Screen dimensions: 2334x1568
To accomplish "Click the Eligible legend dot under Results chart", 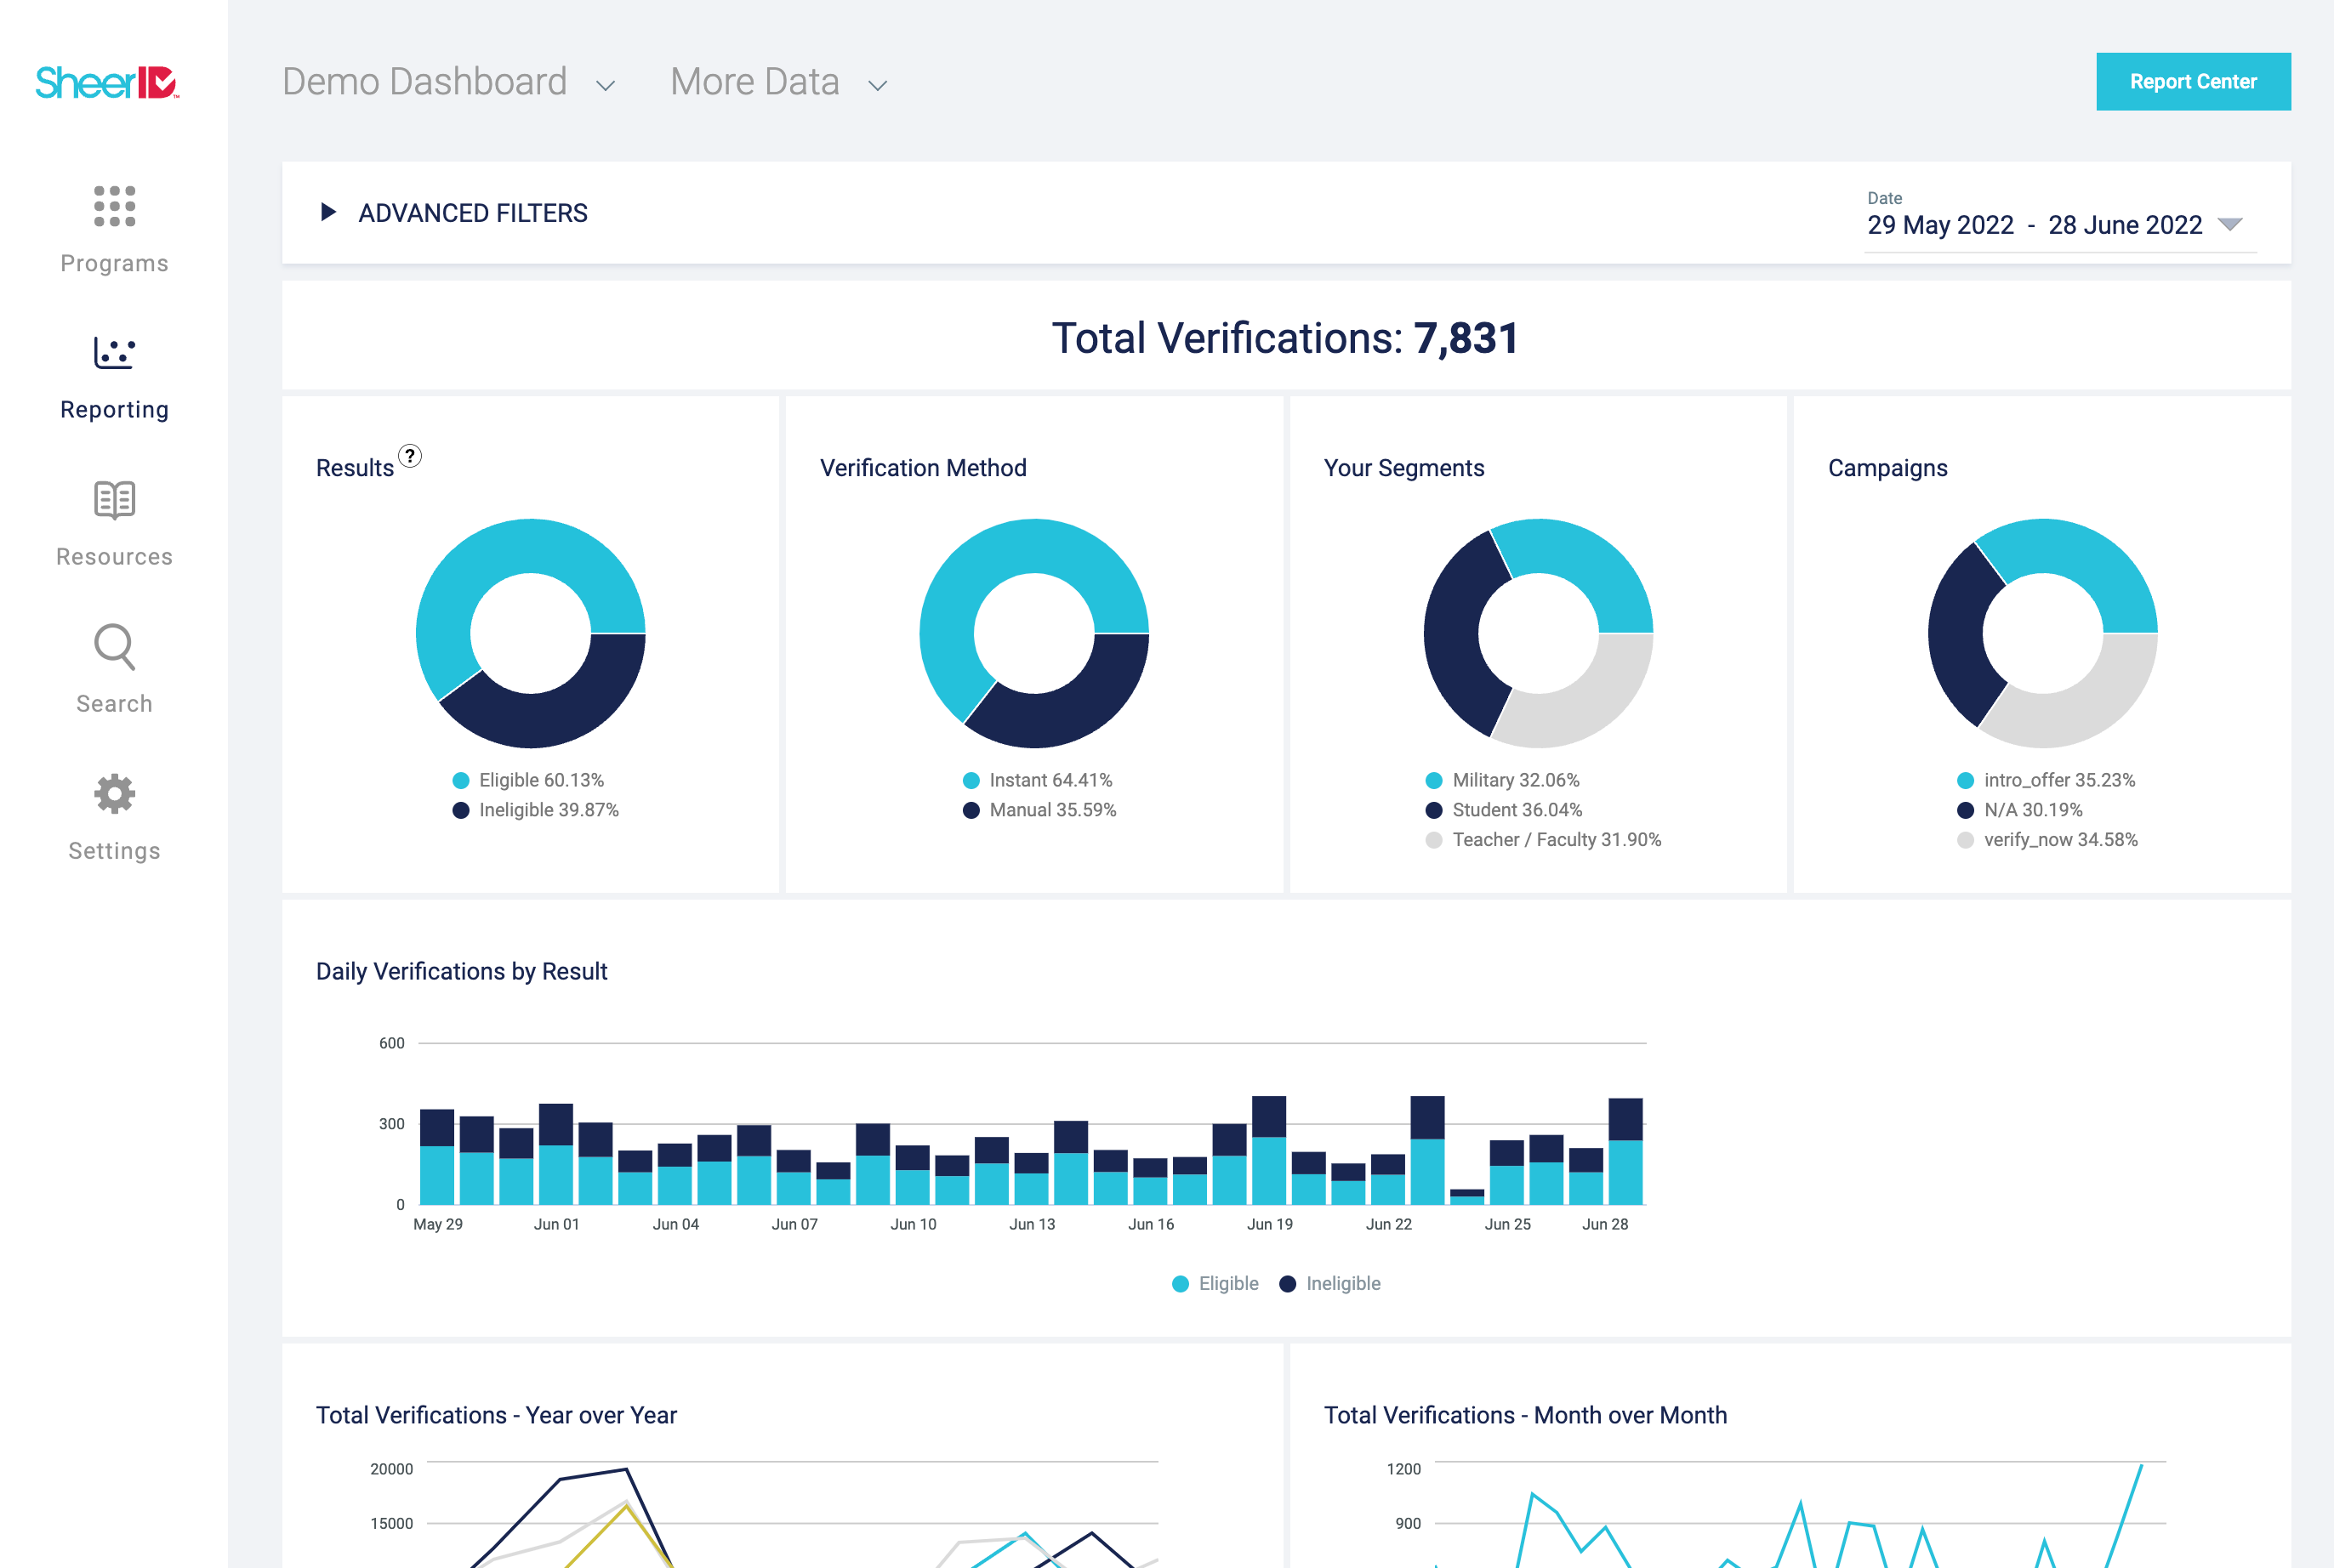I will click(461, 779).
